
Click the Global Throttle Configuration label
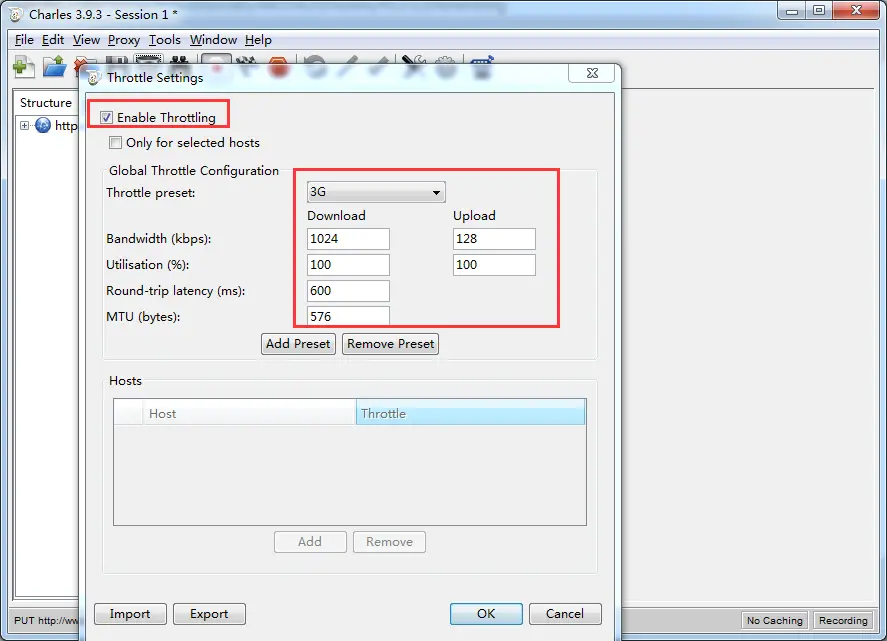(x=194, y=171)
